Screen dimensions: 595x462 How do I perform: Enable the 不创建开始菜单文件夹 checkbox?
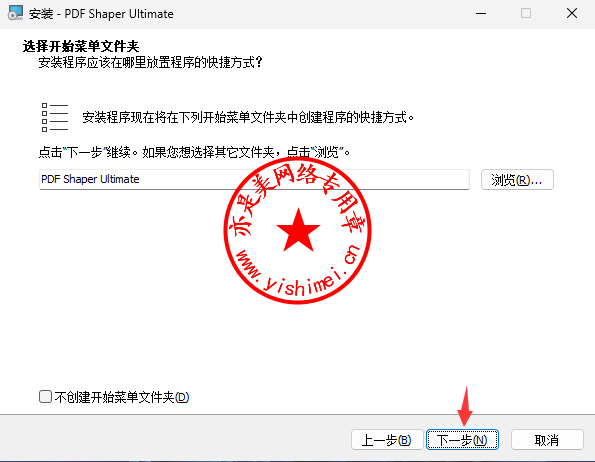[46, 397]
